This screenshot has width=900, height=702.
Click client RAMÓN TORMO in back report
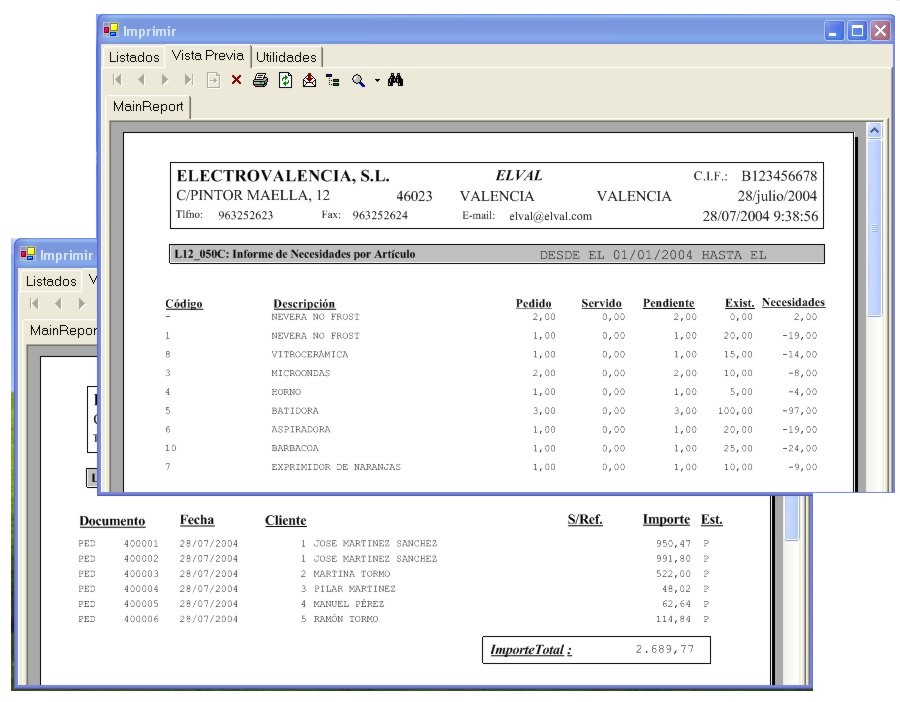click(346, 619)
